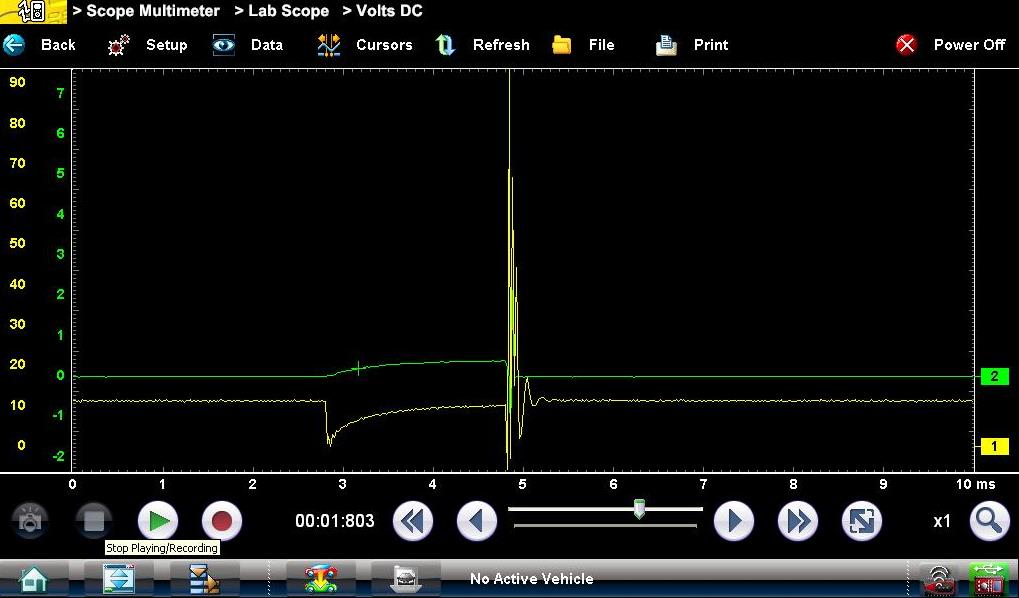Click the red Record button
Viewport: 1019px width, 598px height.
coord(222,521)
